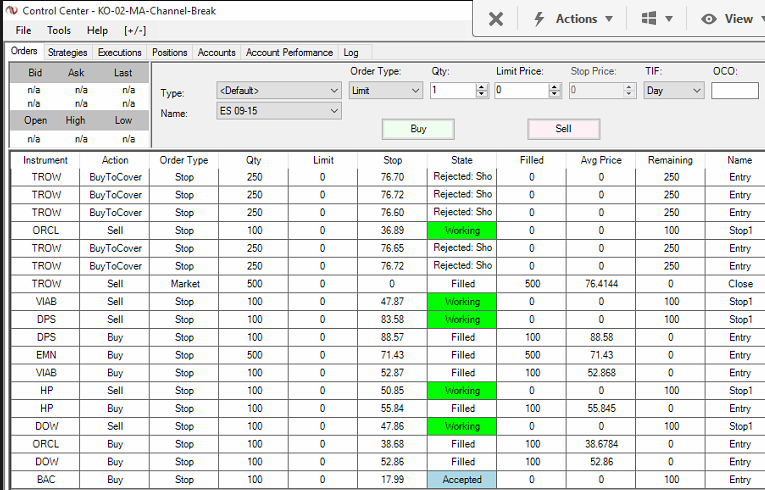The height and width of the screenshot is (490, 765).
Task: Click the eye View icon
Action: [x=708, y=19]
